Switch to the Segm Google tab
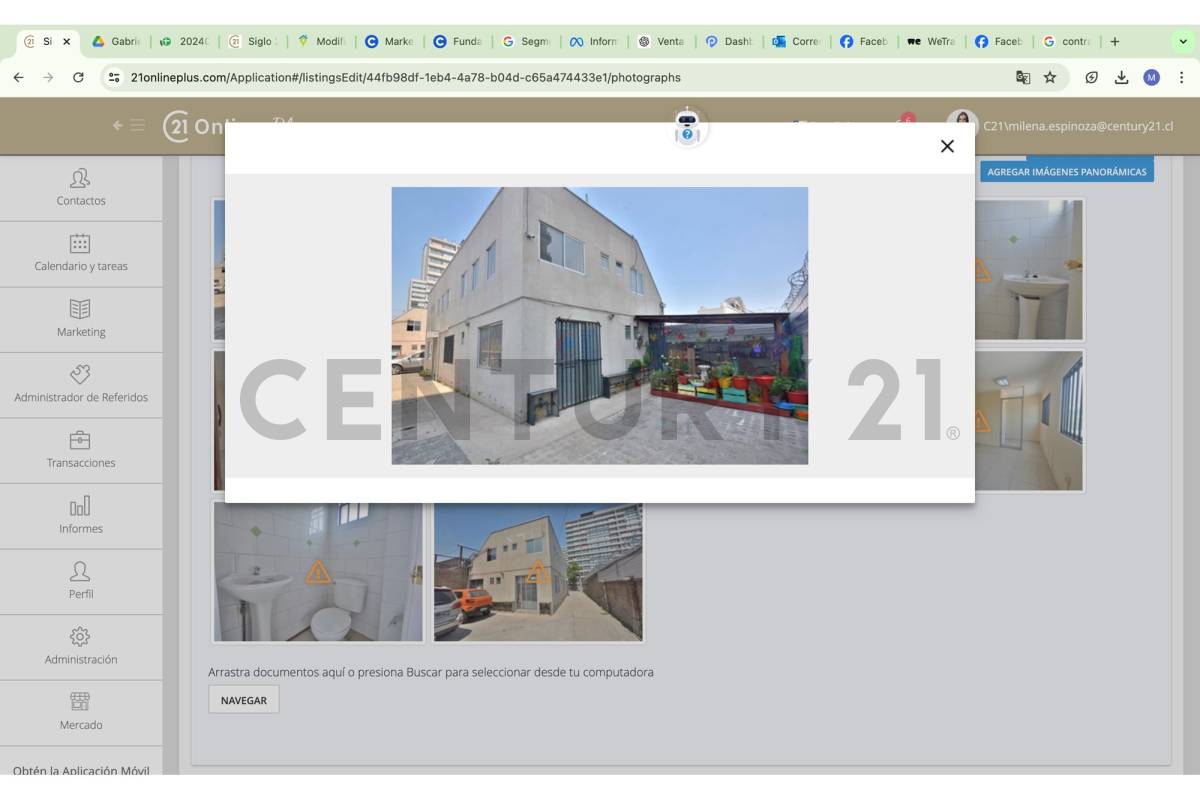The image size is (1200, 800). (527, 42)
